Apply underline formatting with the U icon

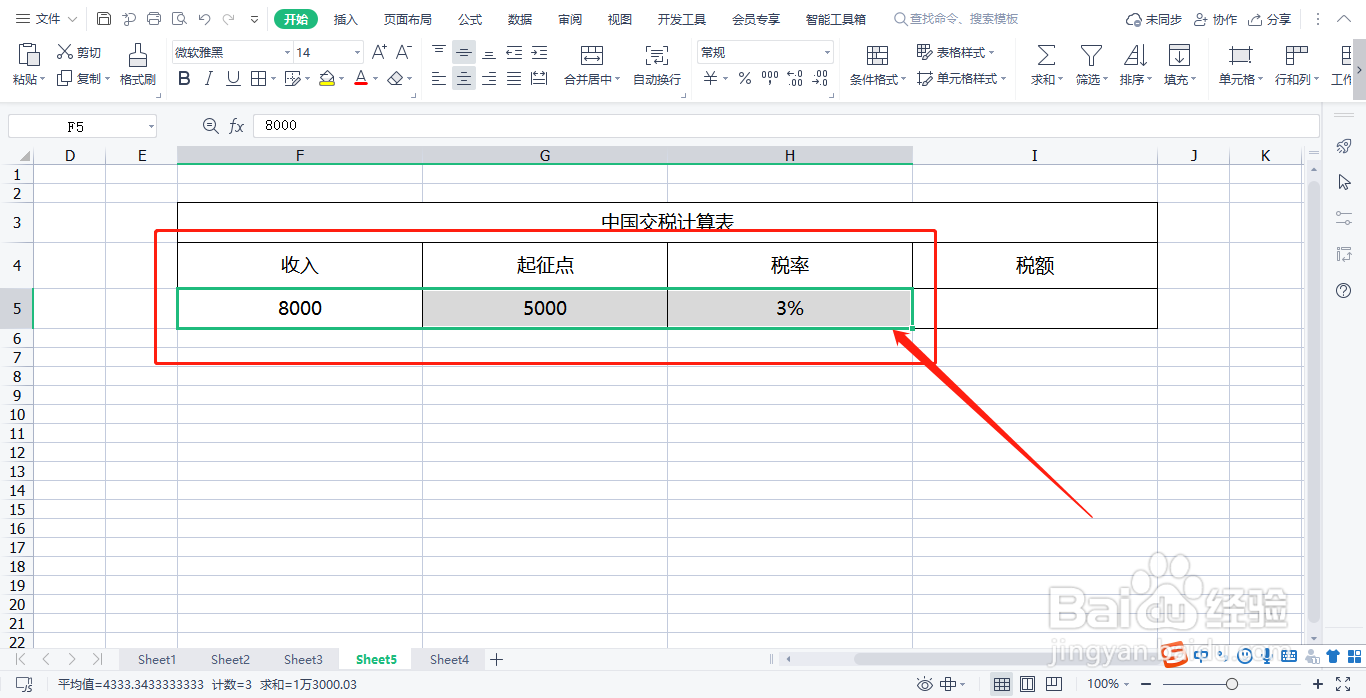tap(234, 79)
